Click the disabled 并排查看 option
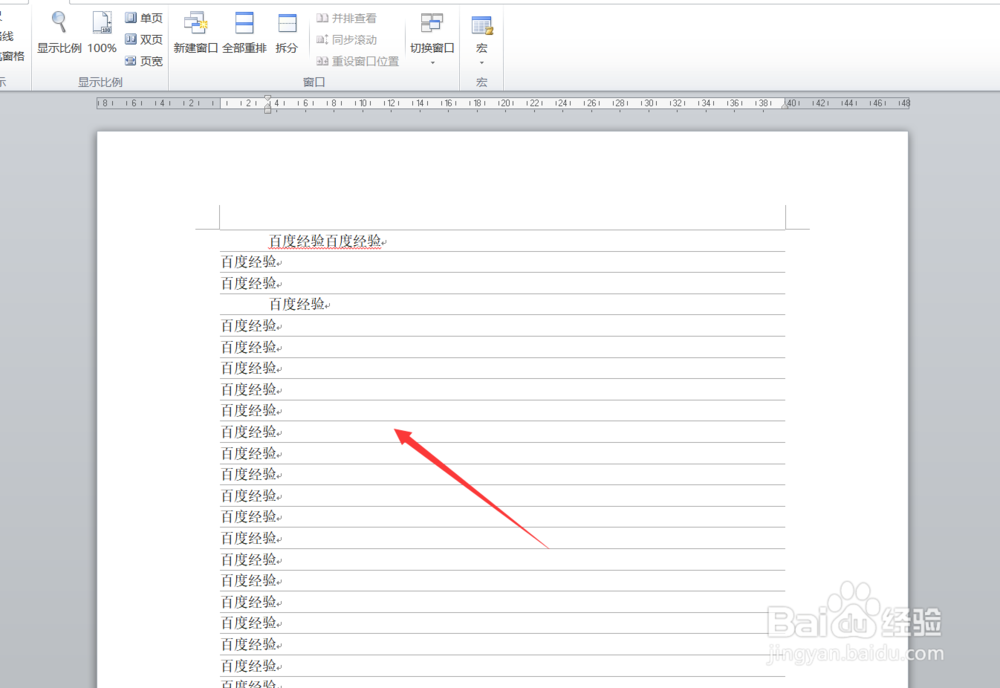This screenshot has width=1000, height=688. tap(346, 18)
